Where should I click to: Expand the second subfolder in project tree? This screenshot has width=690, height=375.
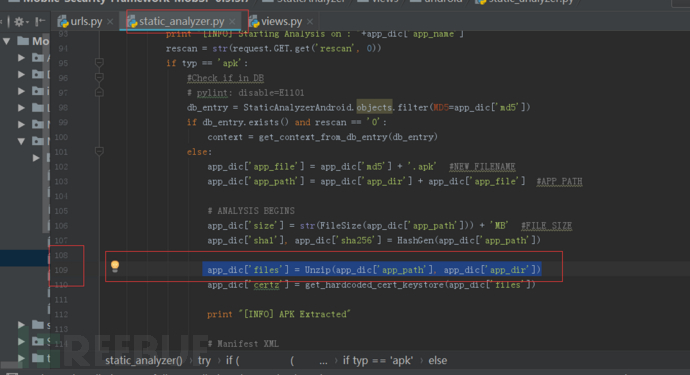(21, 74)
